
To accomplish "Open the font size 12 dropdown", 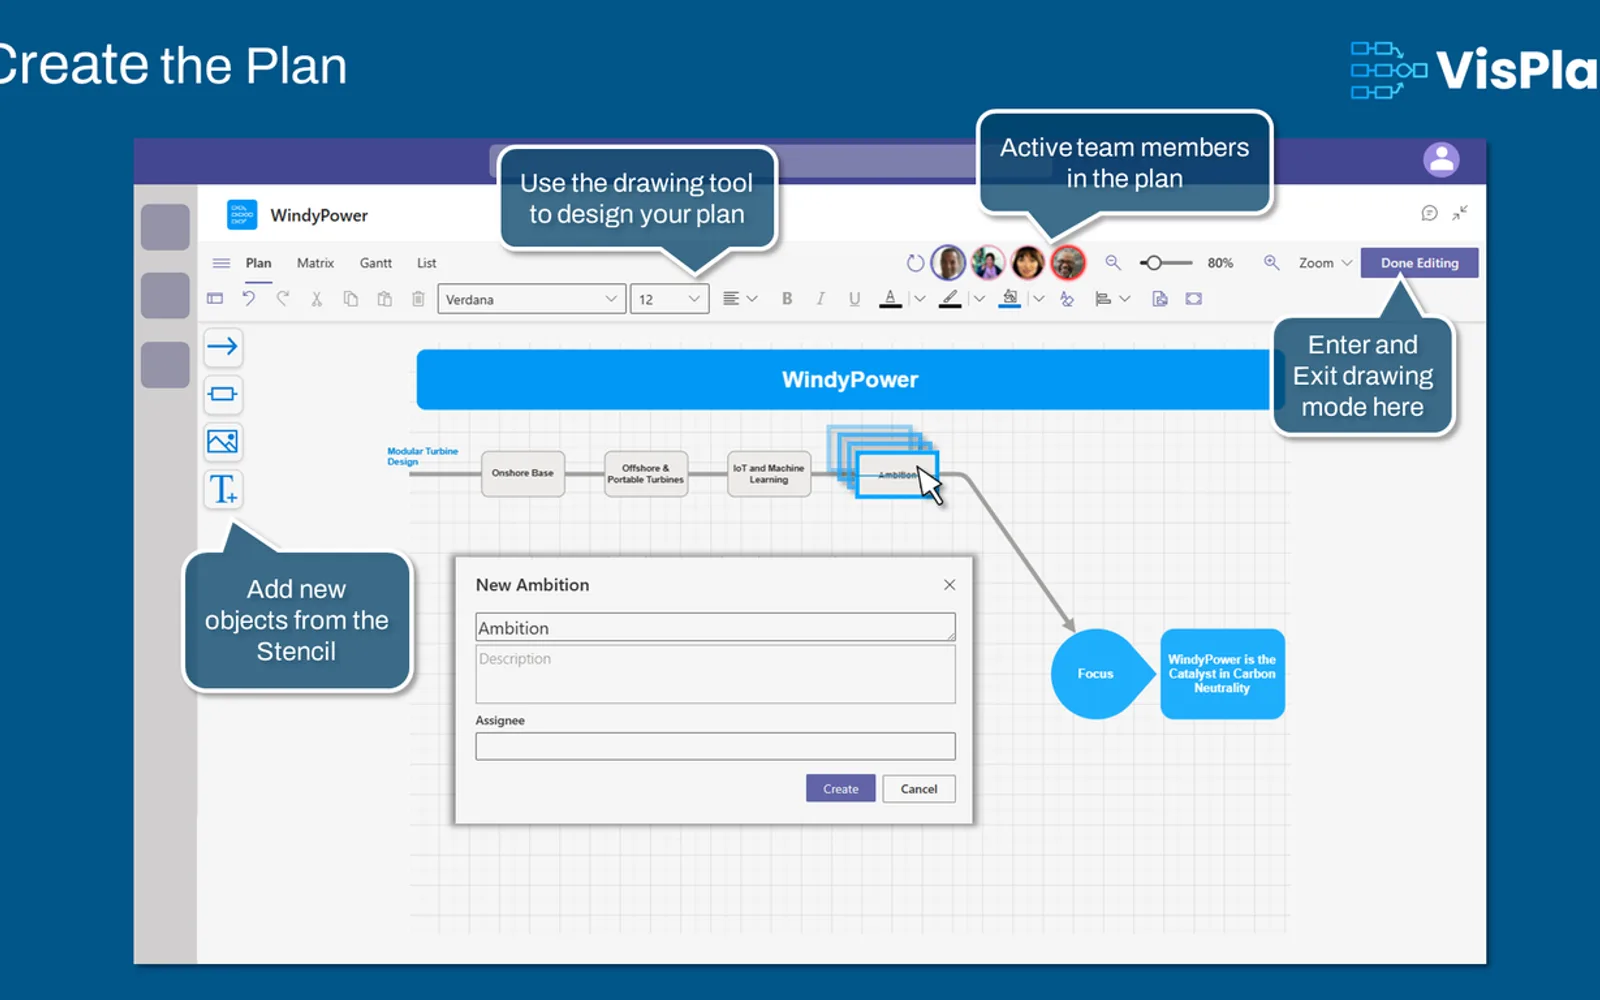I will coord(669,299).
